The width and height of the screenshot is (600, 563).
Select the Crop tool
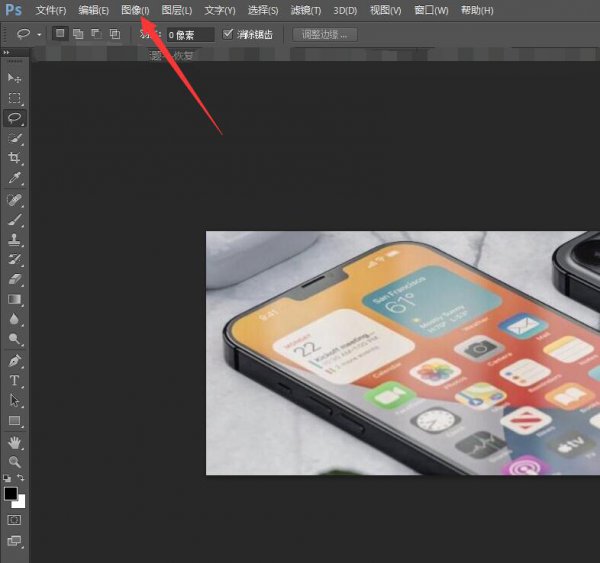14,158
